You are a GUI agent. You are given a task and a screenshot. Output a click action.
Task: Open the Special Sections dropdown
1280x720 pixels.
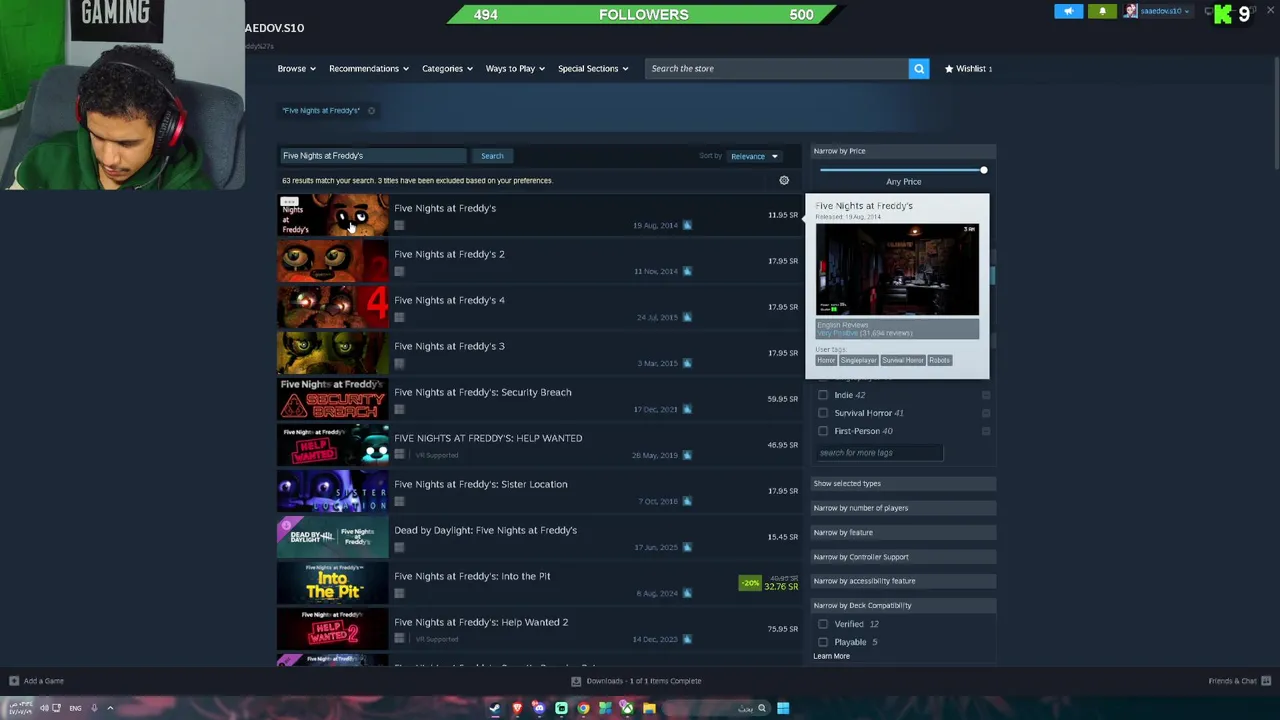pyautogui.click(x=593, y=68)
